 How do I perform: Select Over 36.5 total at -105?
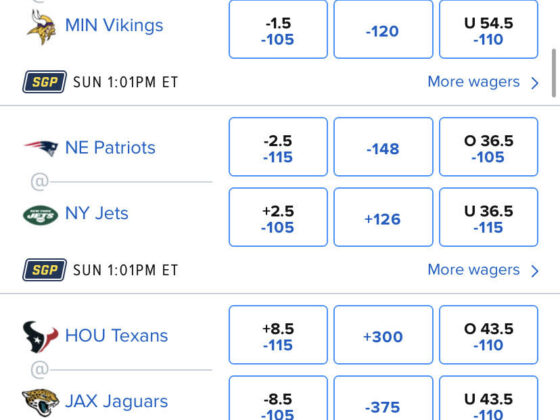[489, 147]
